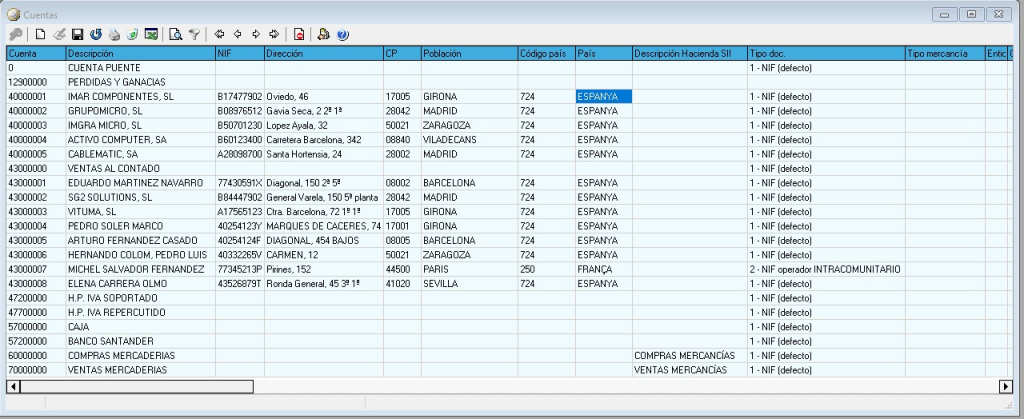Image resolution: width=1024 pixels, height=419 pixels.
Task: Select account number 40000002
Action: [36, 111]
